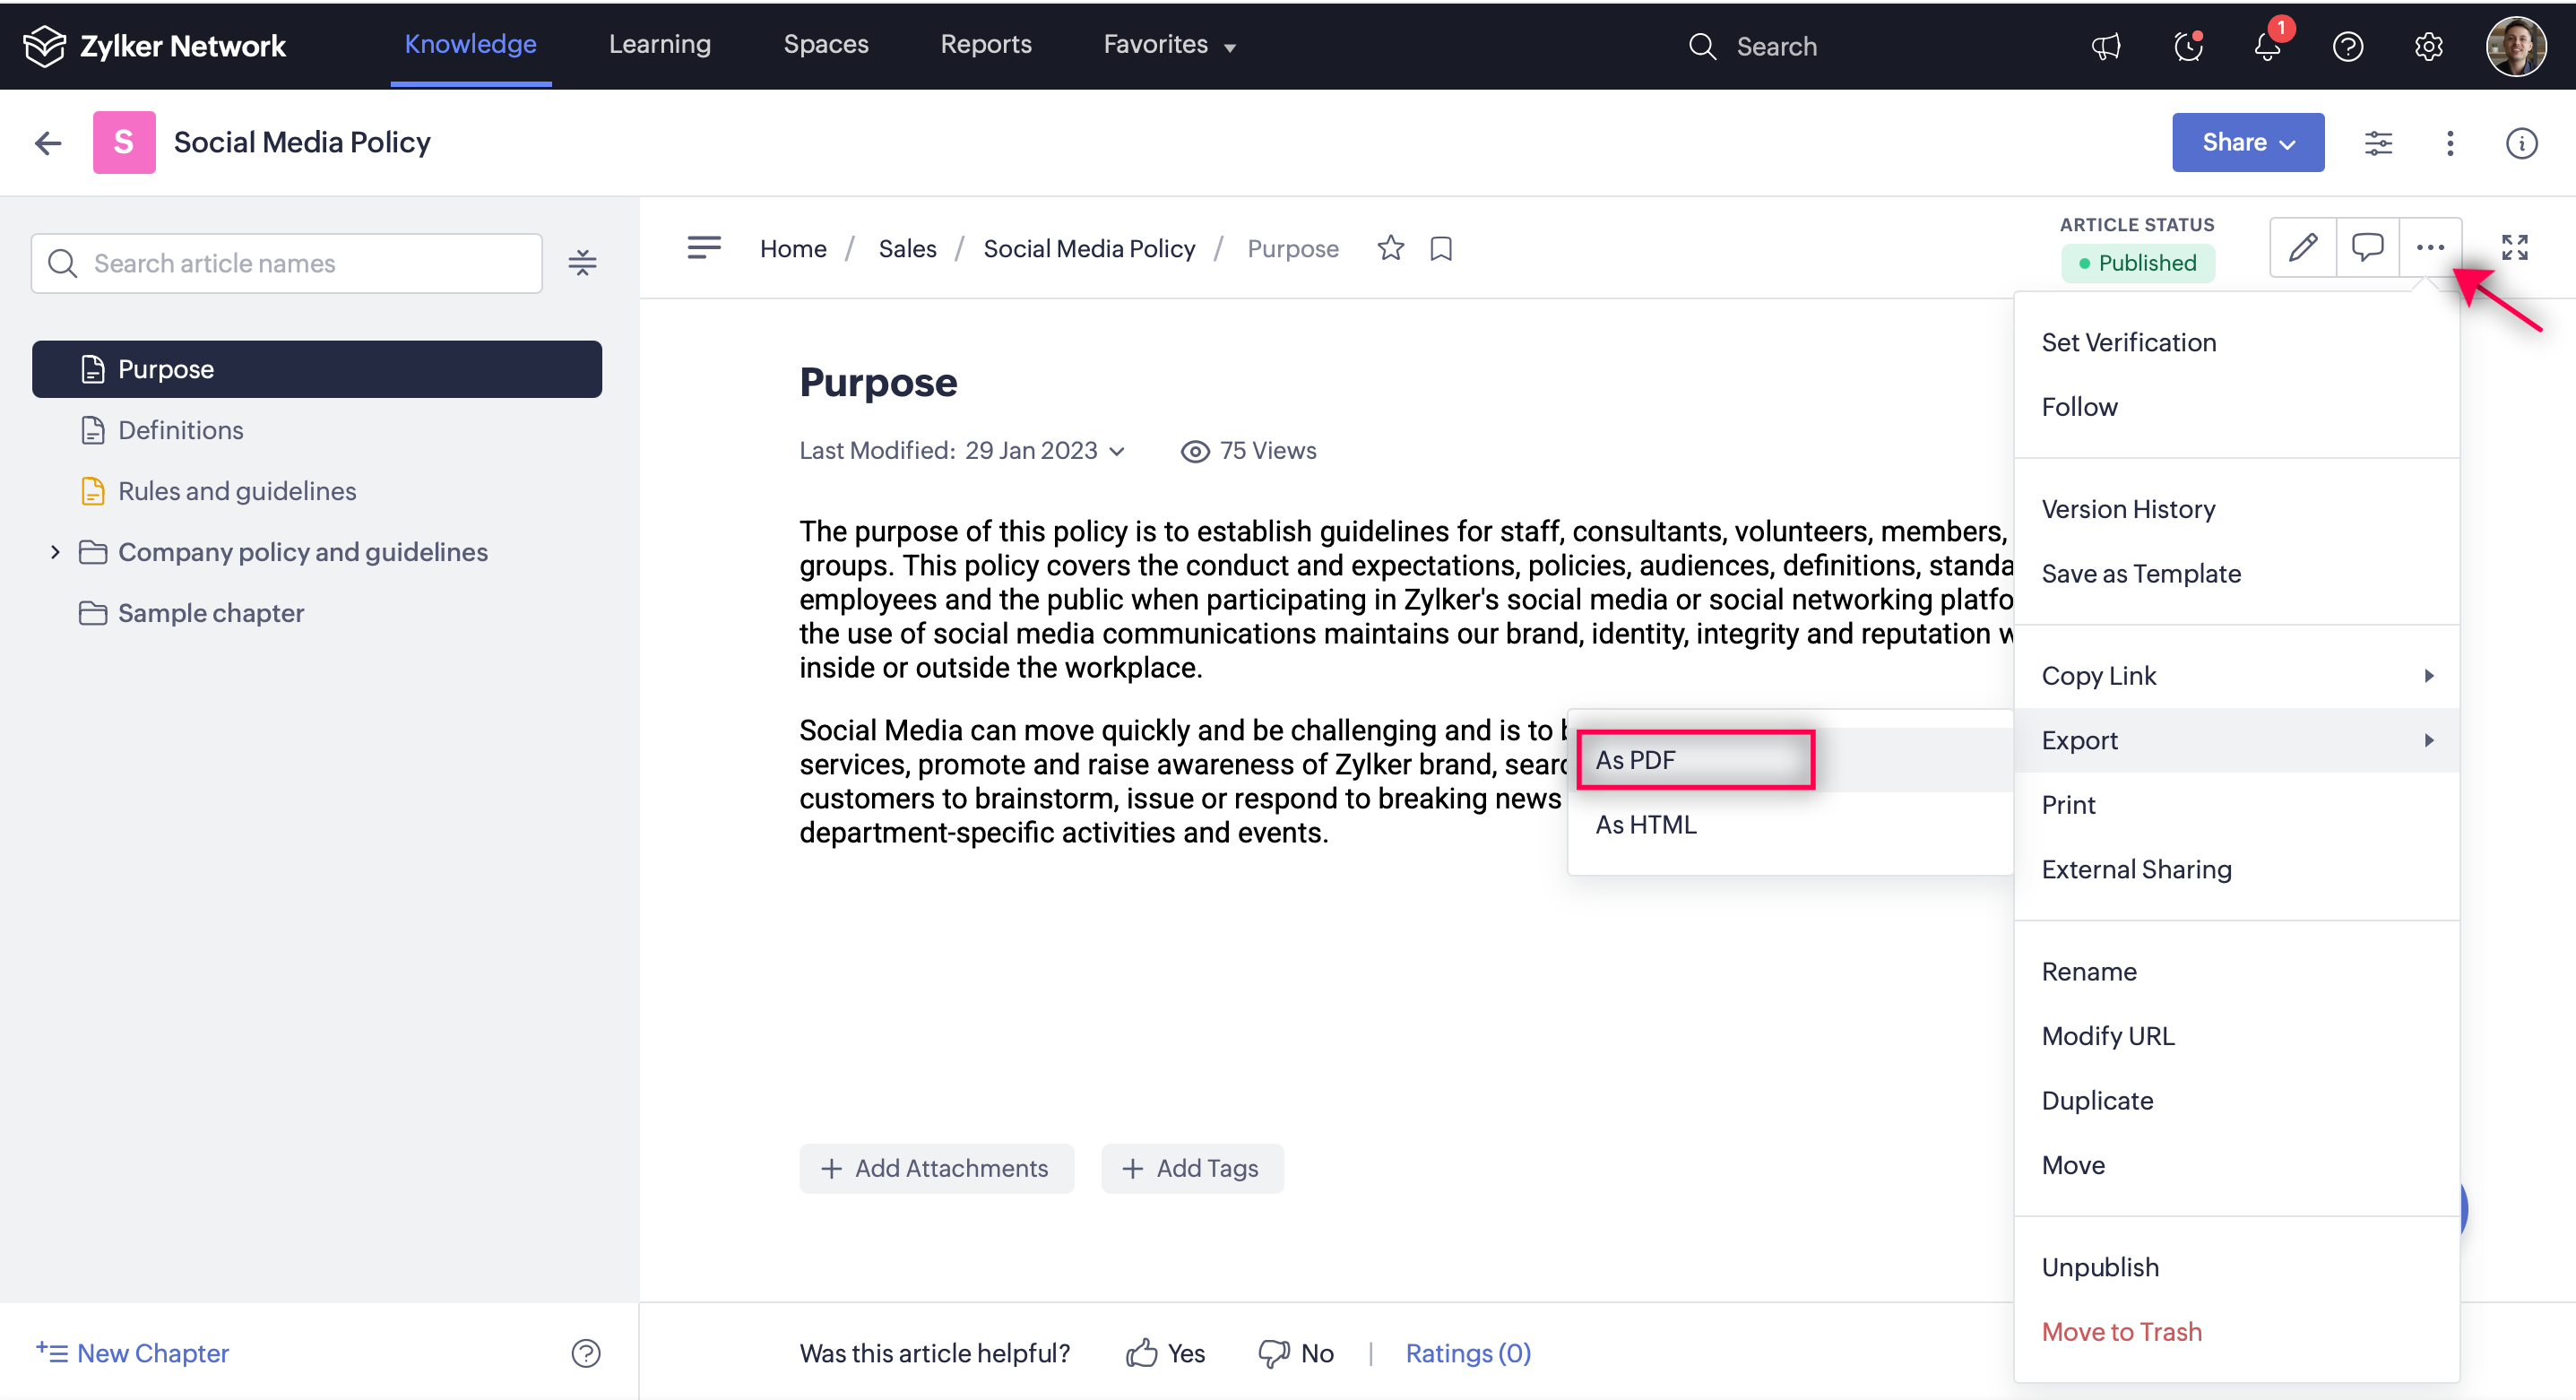Viewport: 2576px width, 1400px height.
Task: Open the Share dropdown button
Action: pos(2247,143)
